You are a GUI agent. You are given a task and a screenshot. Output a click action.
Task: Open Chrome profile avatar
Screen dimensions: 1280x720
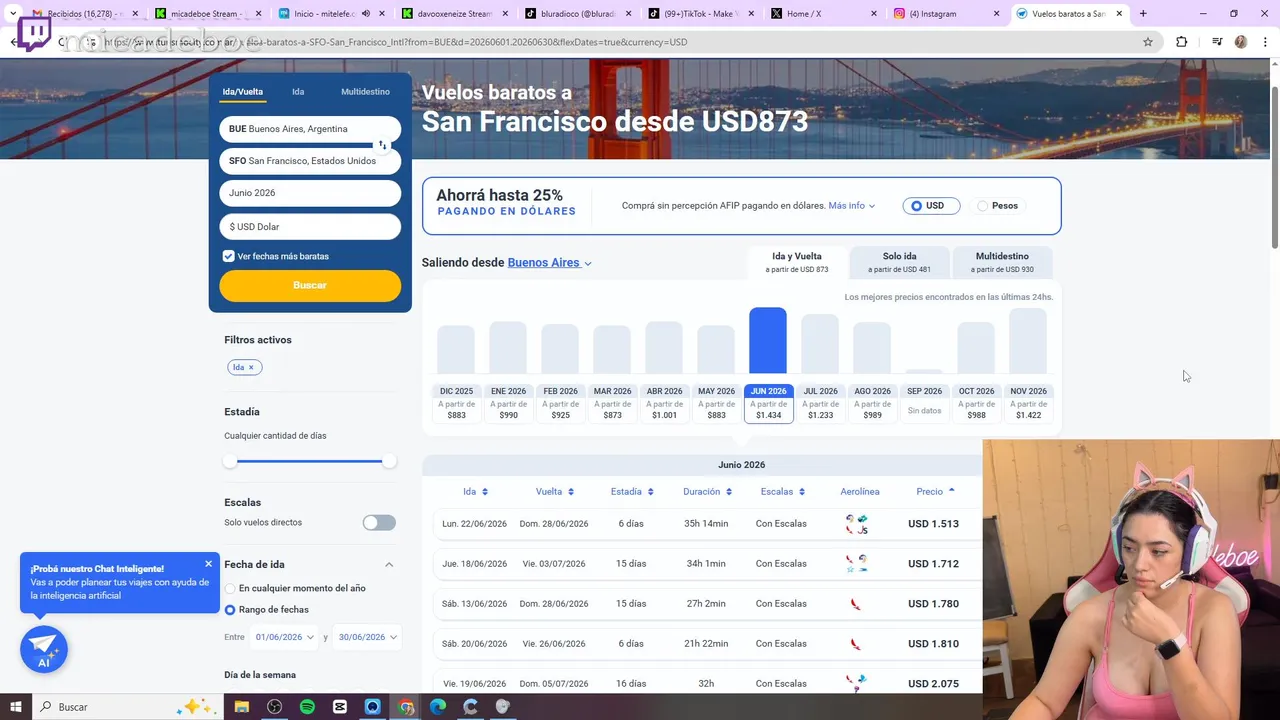pos(1241,42)
